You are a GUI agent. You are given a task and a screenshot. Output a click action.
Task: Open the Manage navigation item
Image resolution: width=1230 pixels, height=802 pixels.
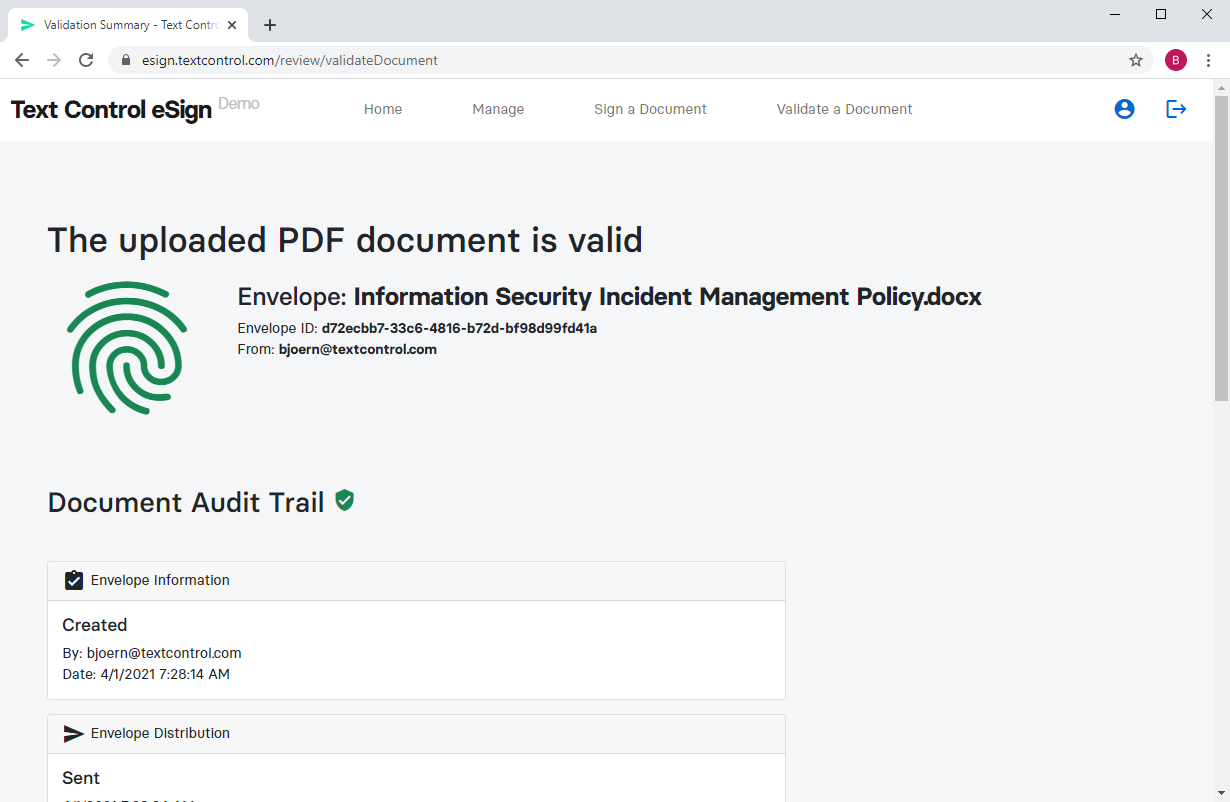(498, 109)
